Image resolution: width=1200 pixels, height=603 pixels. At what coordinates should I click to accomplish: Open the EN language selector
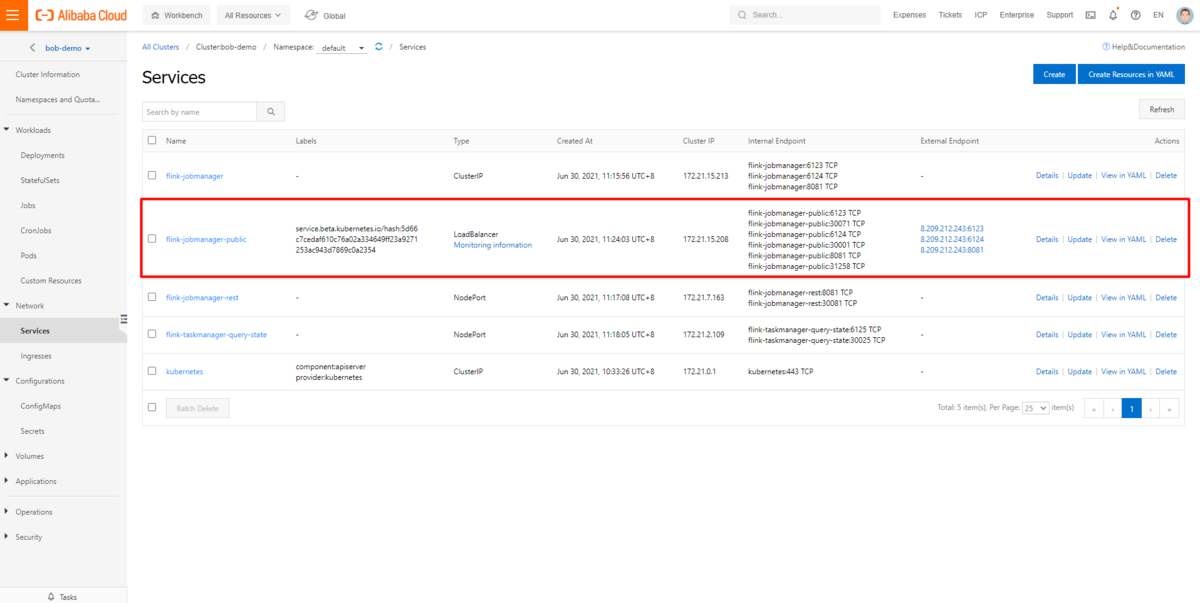(x=1158, y=15)
